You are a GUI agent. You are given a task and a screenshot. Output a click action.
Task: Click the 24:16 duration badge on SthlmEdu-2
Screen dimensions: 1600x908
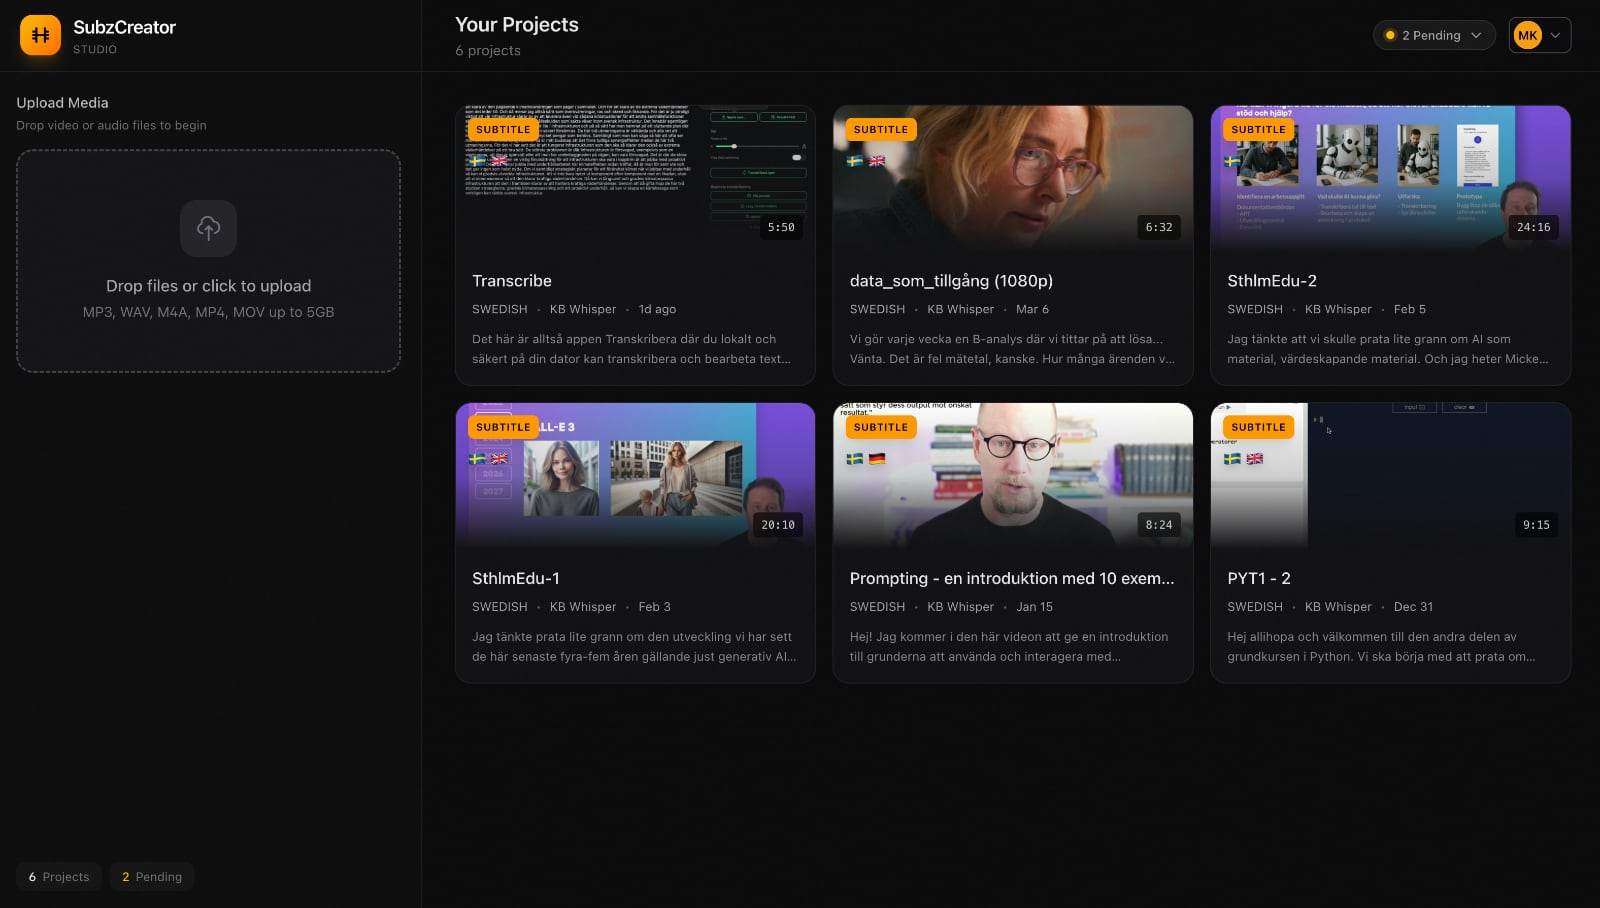coord(1535,227)
